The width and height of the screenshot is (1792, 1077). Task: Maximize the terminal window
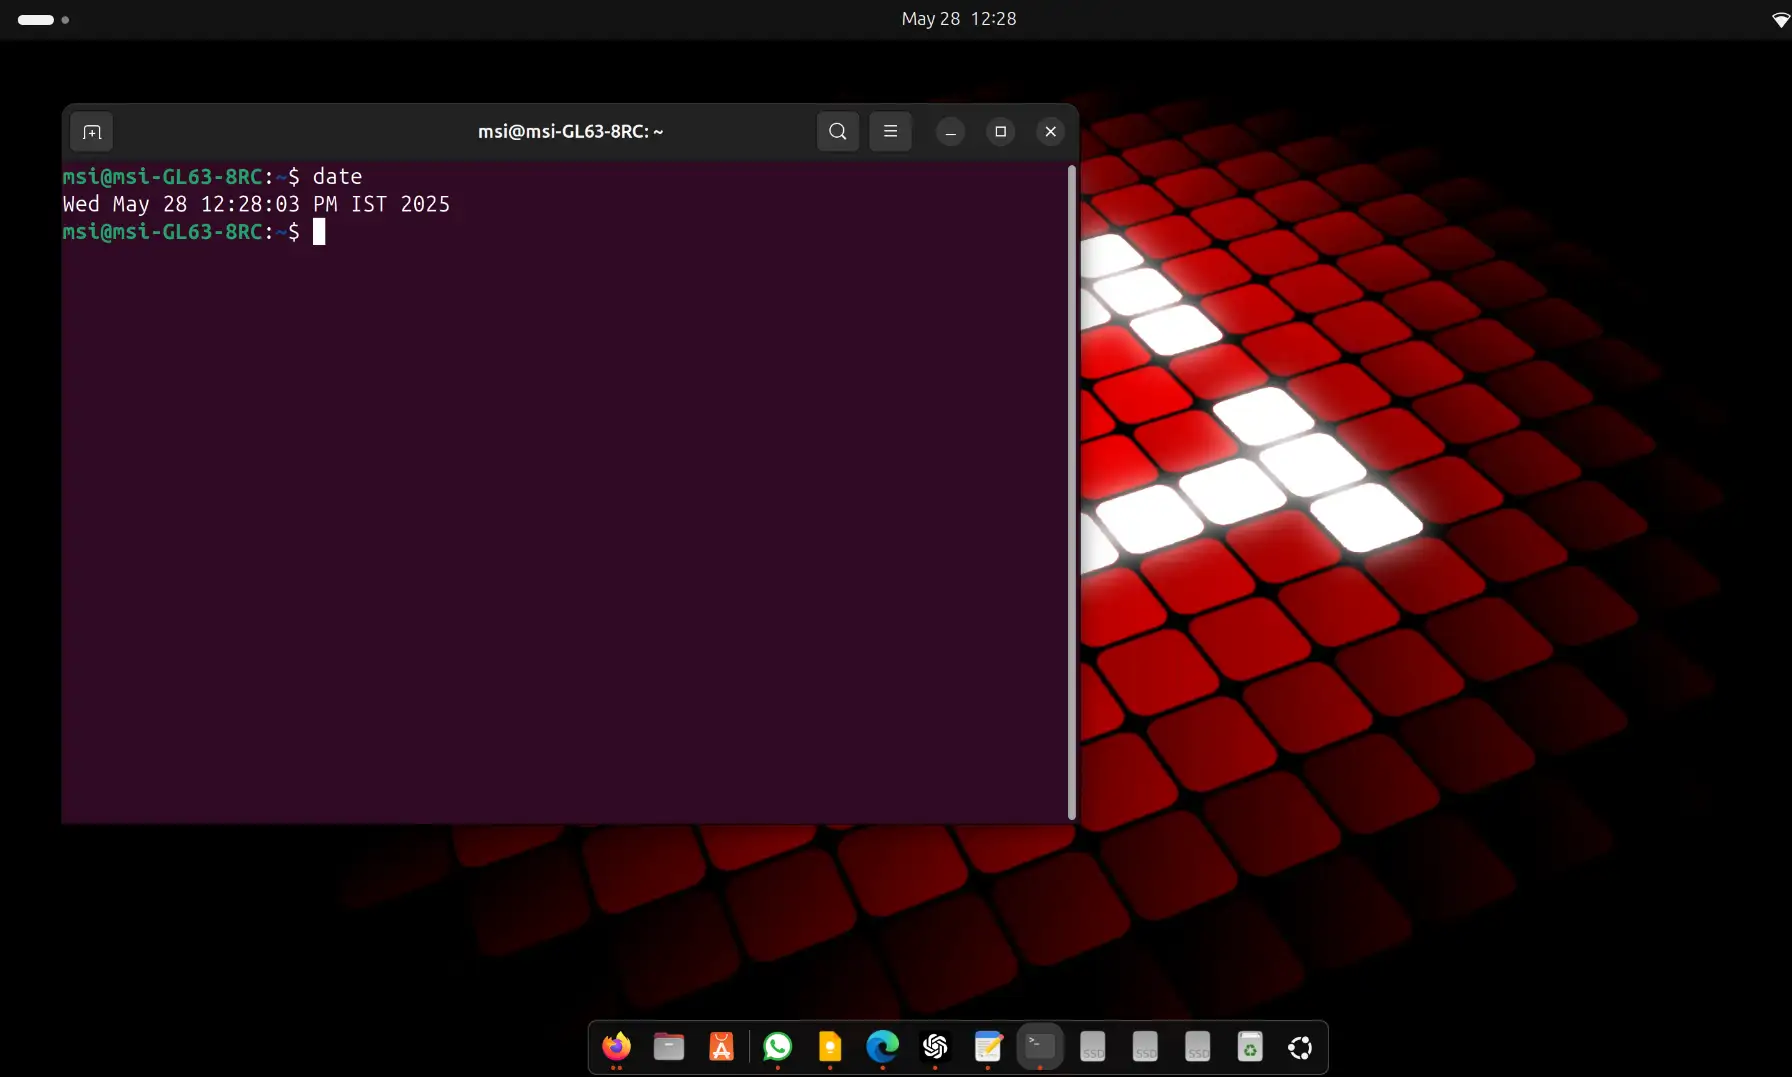[x=1000, y=132]
